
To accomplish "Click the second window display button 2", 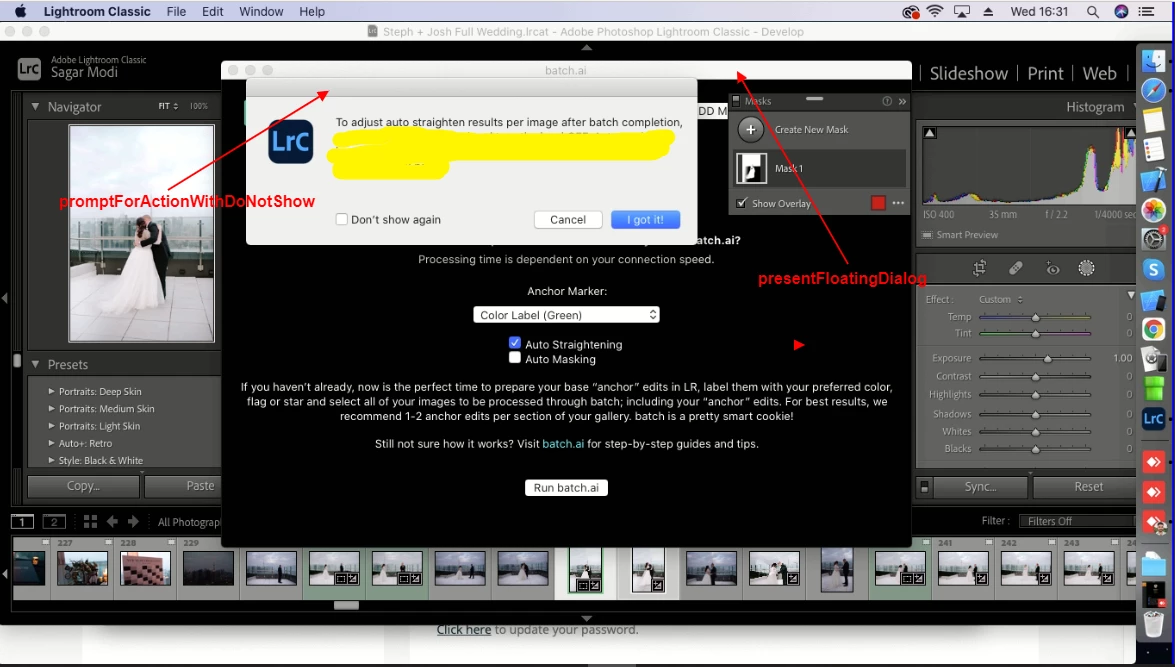I will coord(54,522).
